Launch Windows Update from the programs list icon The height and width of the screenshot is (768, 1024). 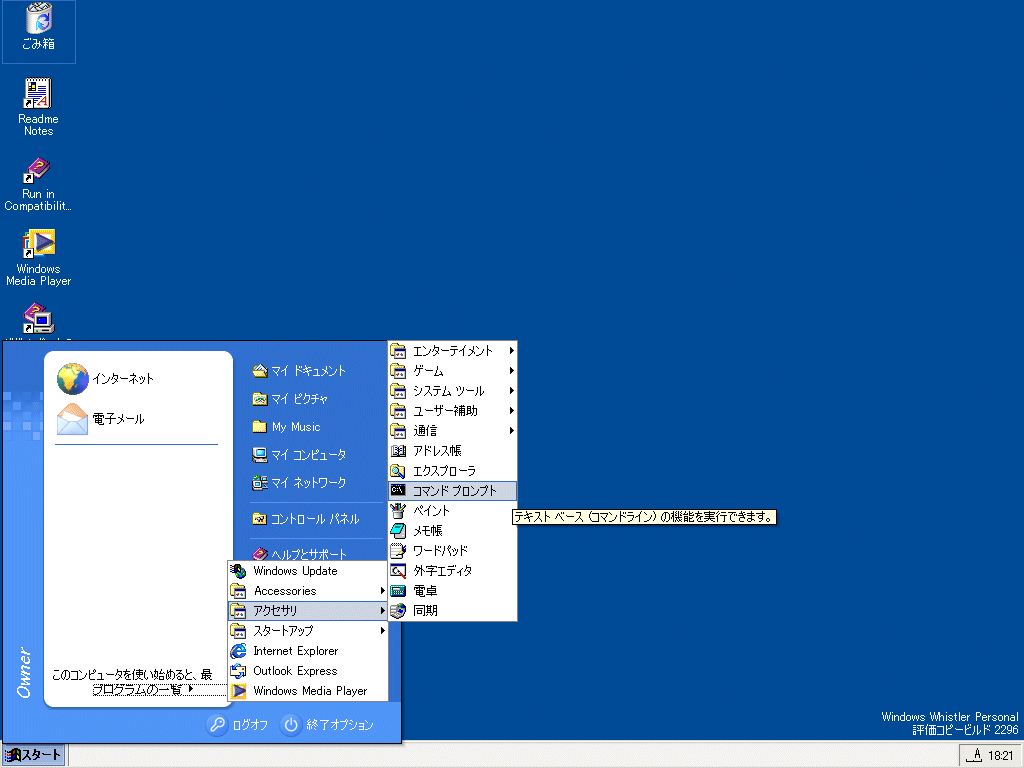[238, 571]
